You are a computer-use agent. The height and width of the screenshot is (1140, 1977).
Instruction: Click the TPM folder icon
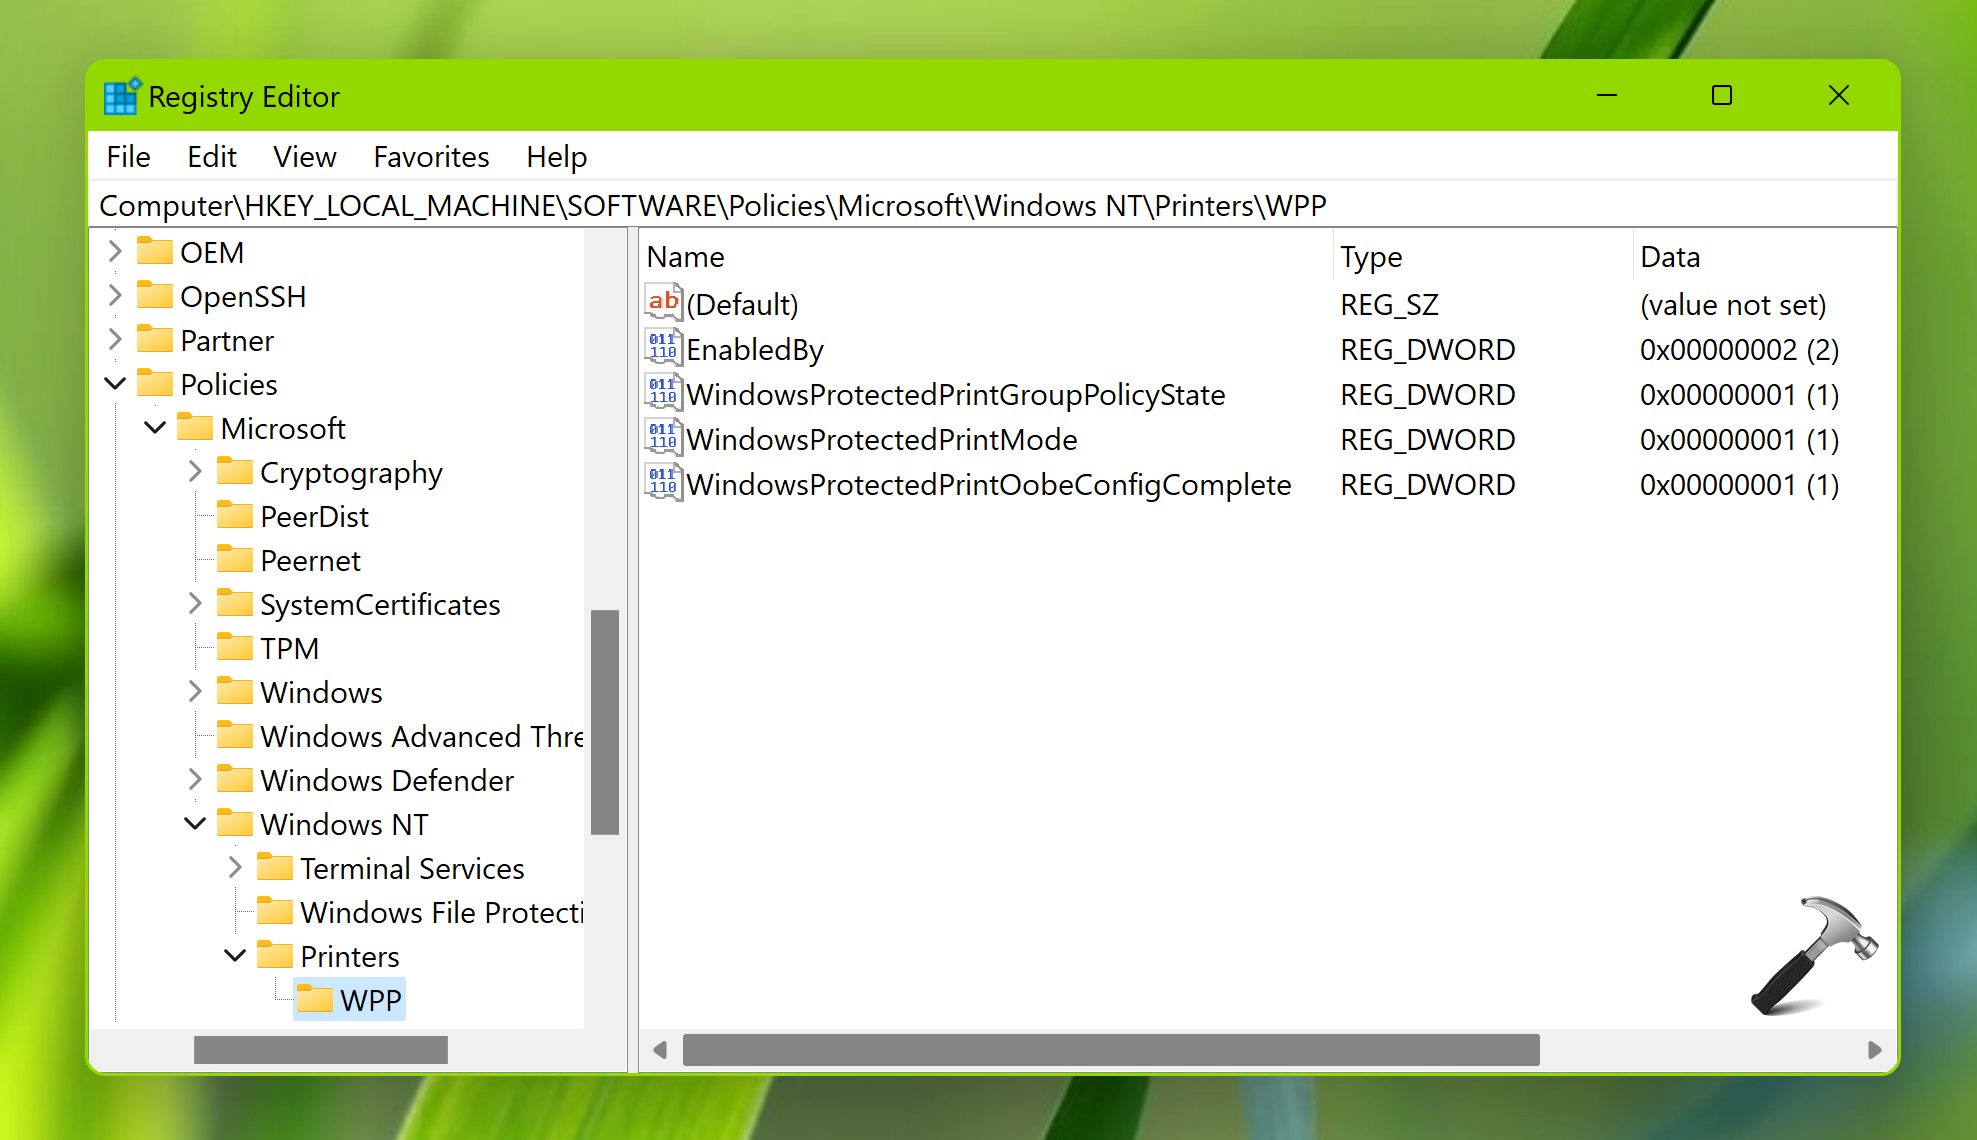pyautogui.click(x=235, y=647)
